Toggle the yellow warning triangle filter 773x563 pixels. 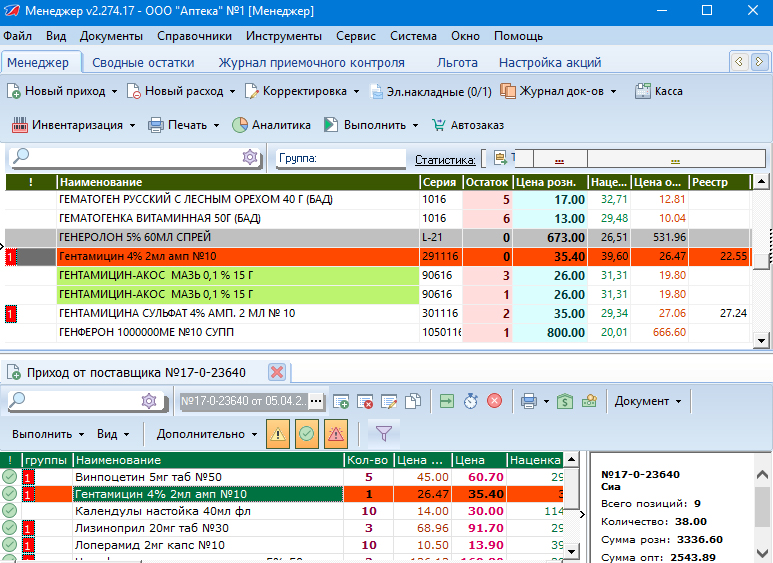[x=278, y=434]
